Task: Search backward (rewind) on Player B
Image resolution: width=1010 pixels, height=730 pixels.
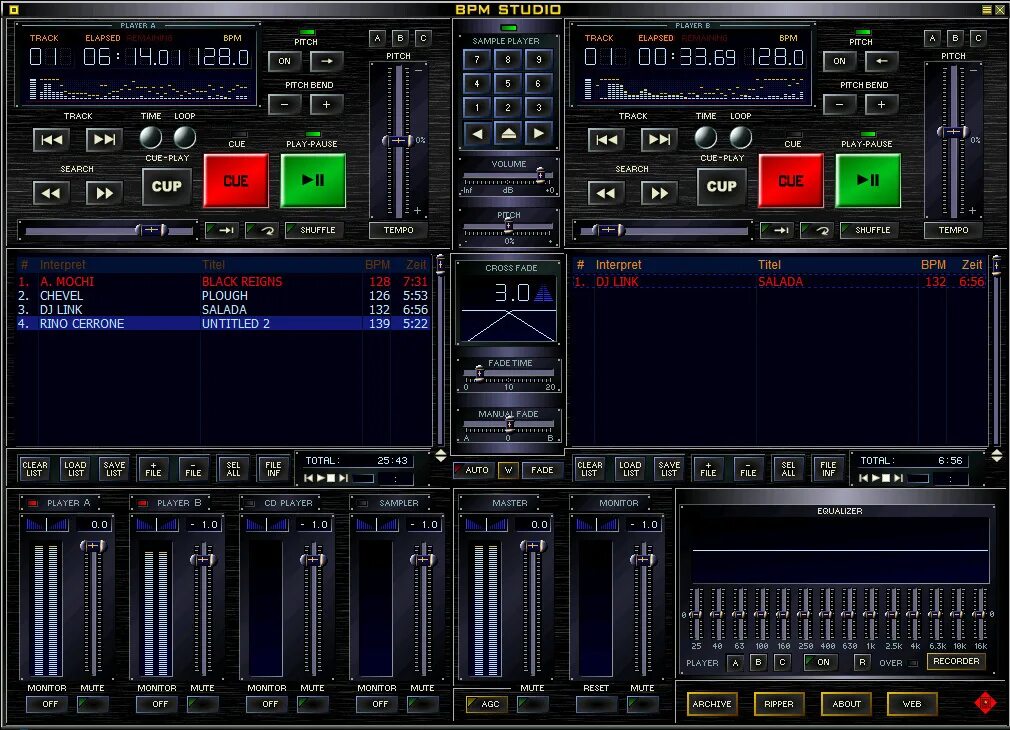Action: [606, 193]
